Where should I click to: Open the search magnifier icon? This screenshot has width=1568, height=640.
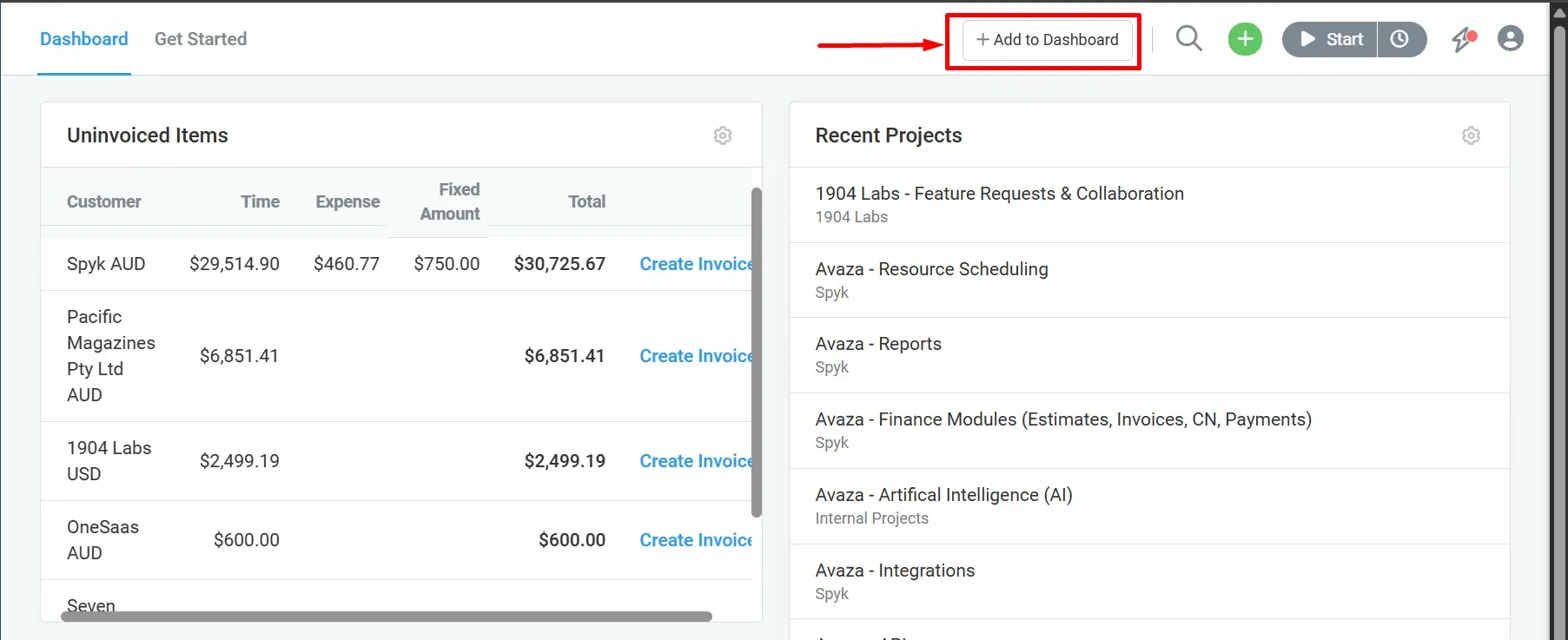(x=1188, y=39)
